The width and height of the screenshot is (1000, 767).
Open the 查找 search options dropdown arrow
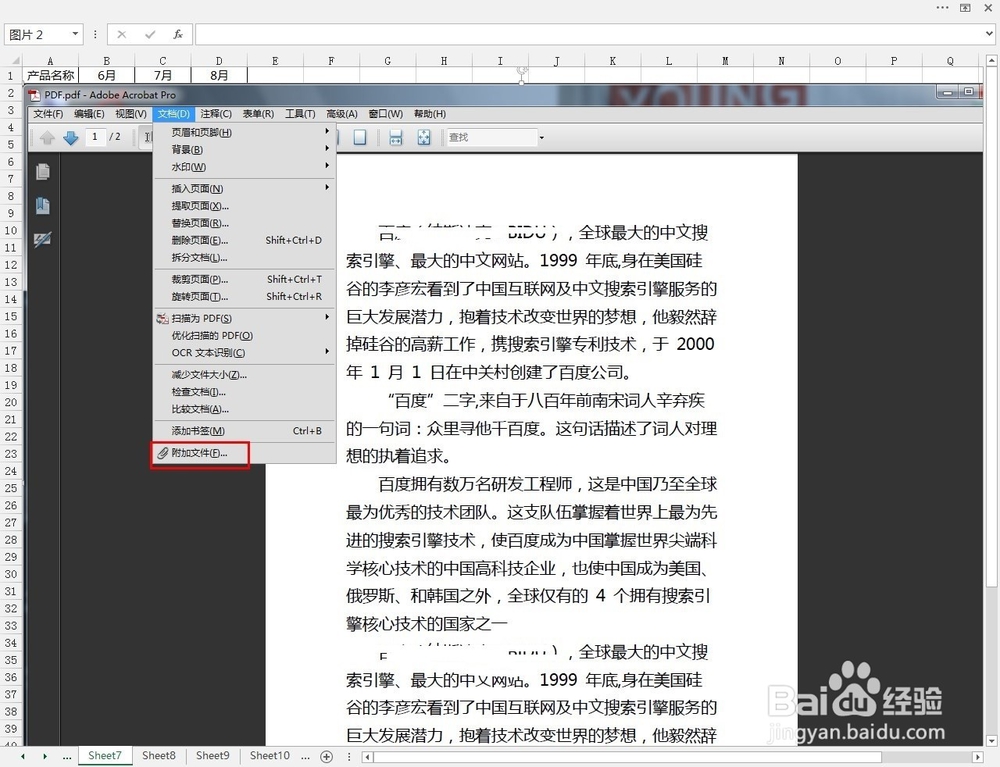[541, 138]
